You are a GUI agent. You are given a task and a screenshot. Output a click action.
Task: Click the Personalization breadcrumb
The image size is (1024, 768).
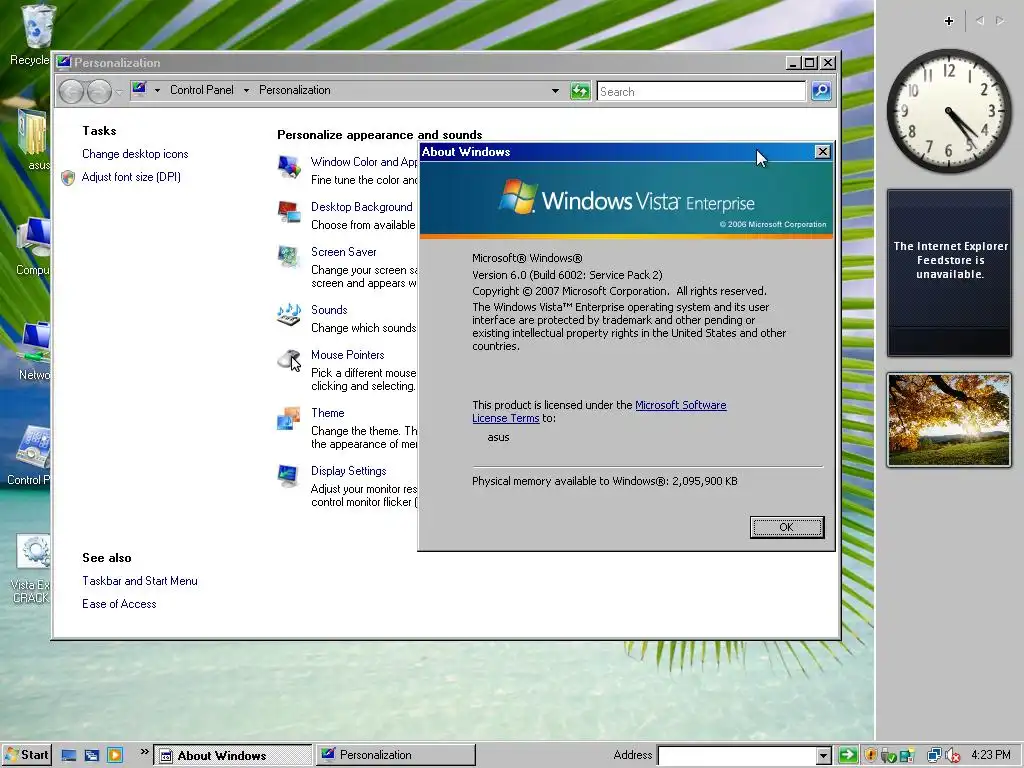[x=295, y=90]
